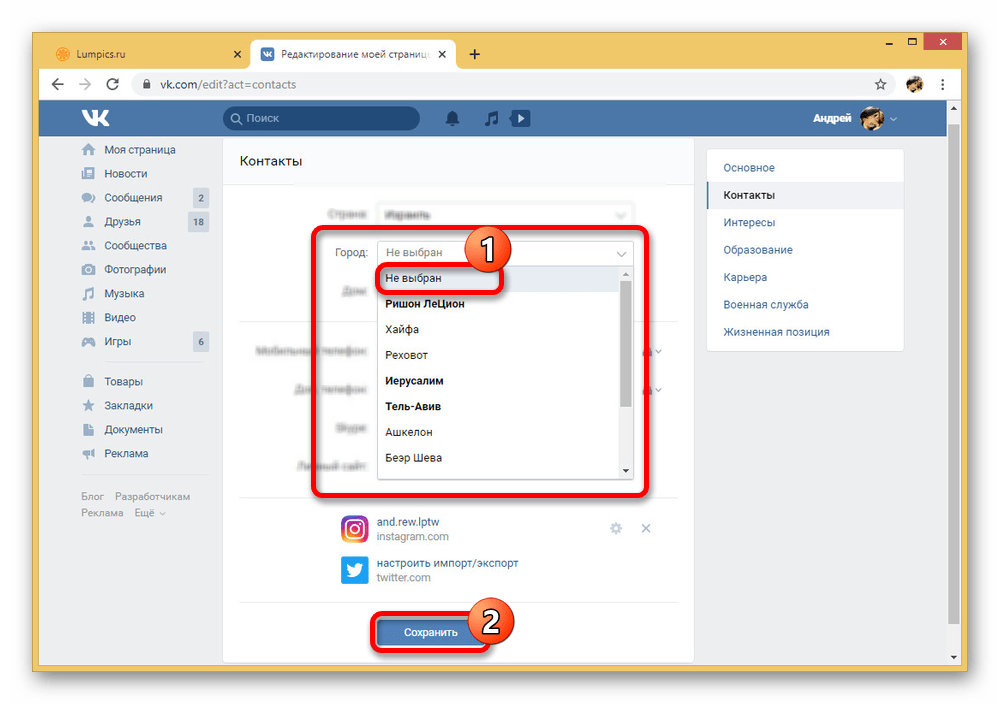Select Ашкелон in city list
1000x704 pixels.
[x=498, y=432]
